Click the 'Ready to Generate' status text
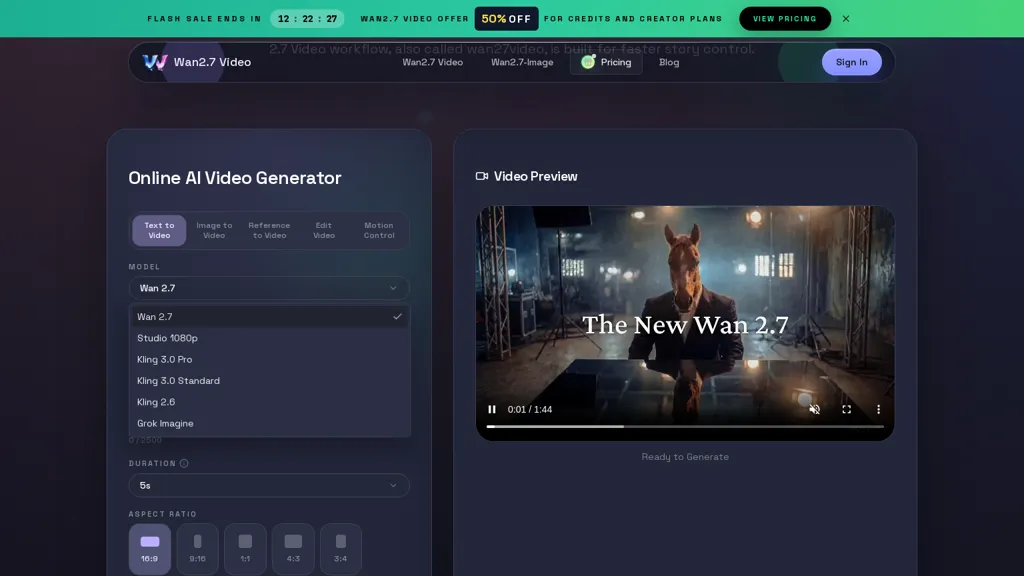1024x576 pixels. click(685, 457)
